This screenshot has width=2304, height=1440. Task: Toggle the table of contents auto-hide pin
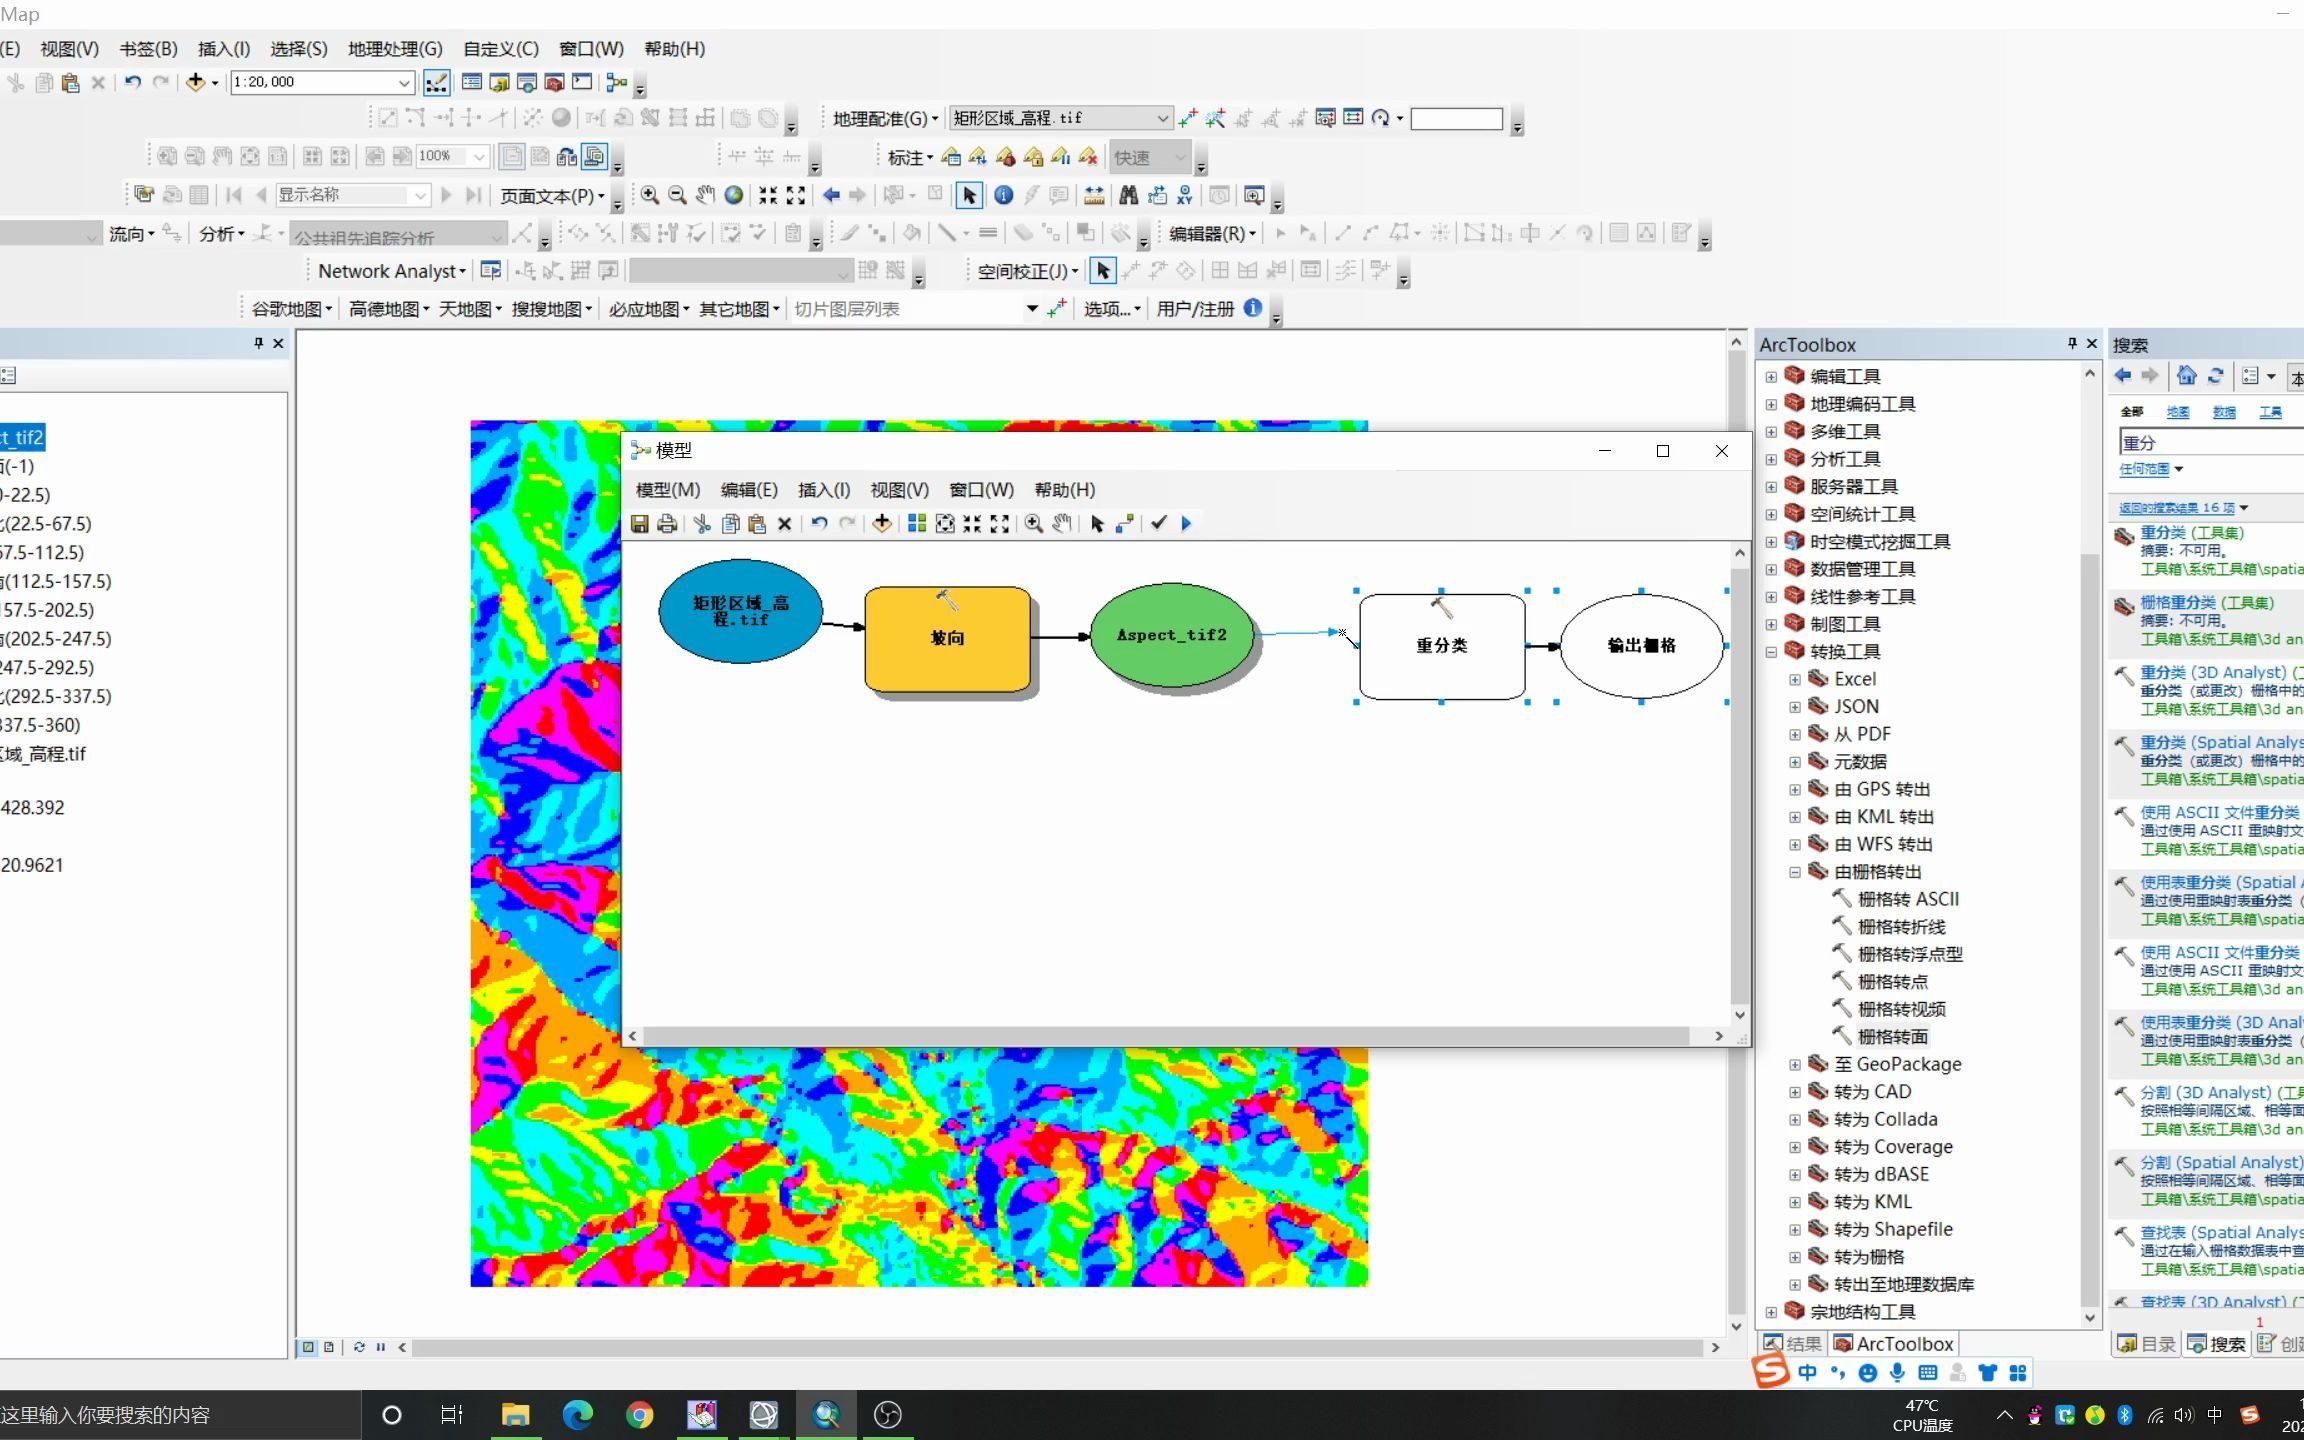(x=258, y=344)
